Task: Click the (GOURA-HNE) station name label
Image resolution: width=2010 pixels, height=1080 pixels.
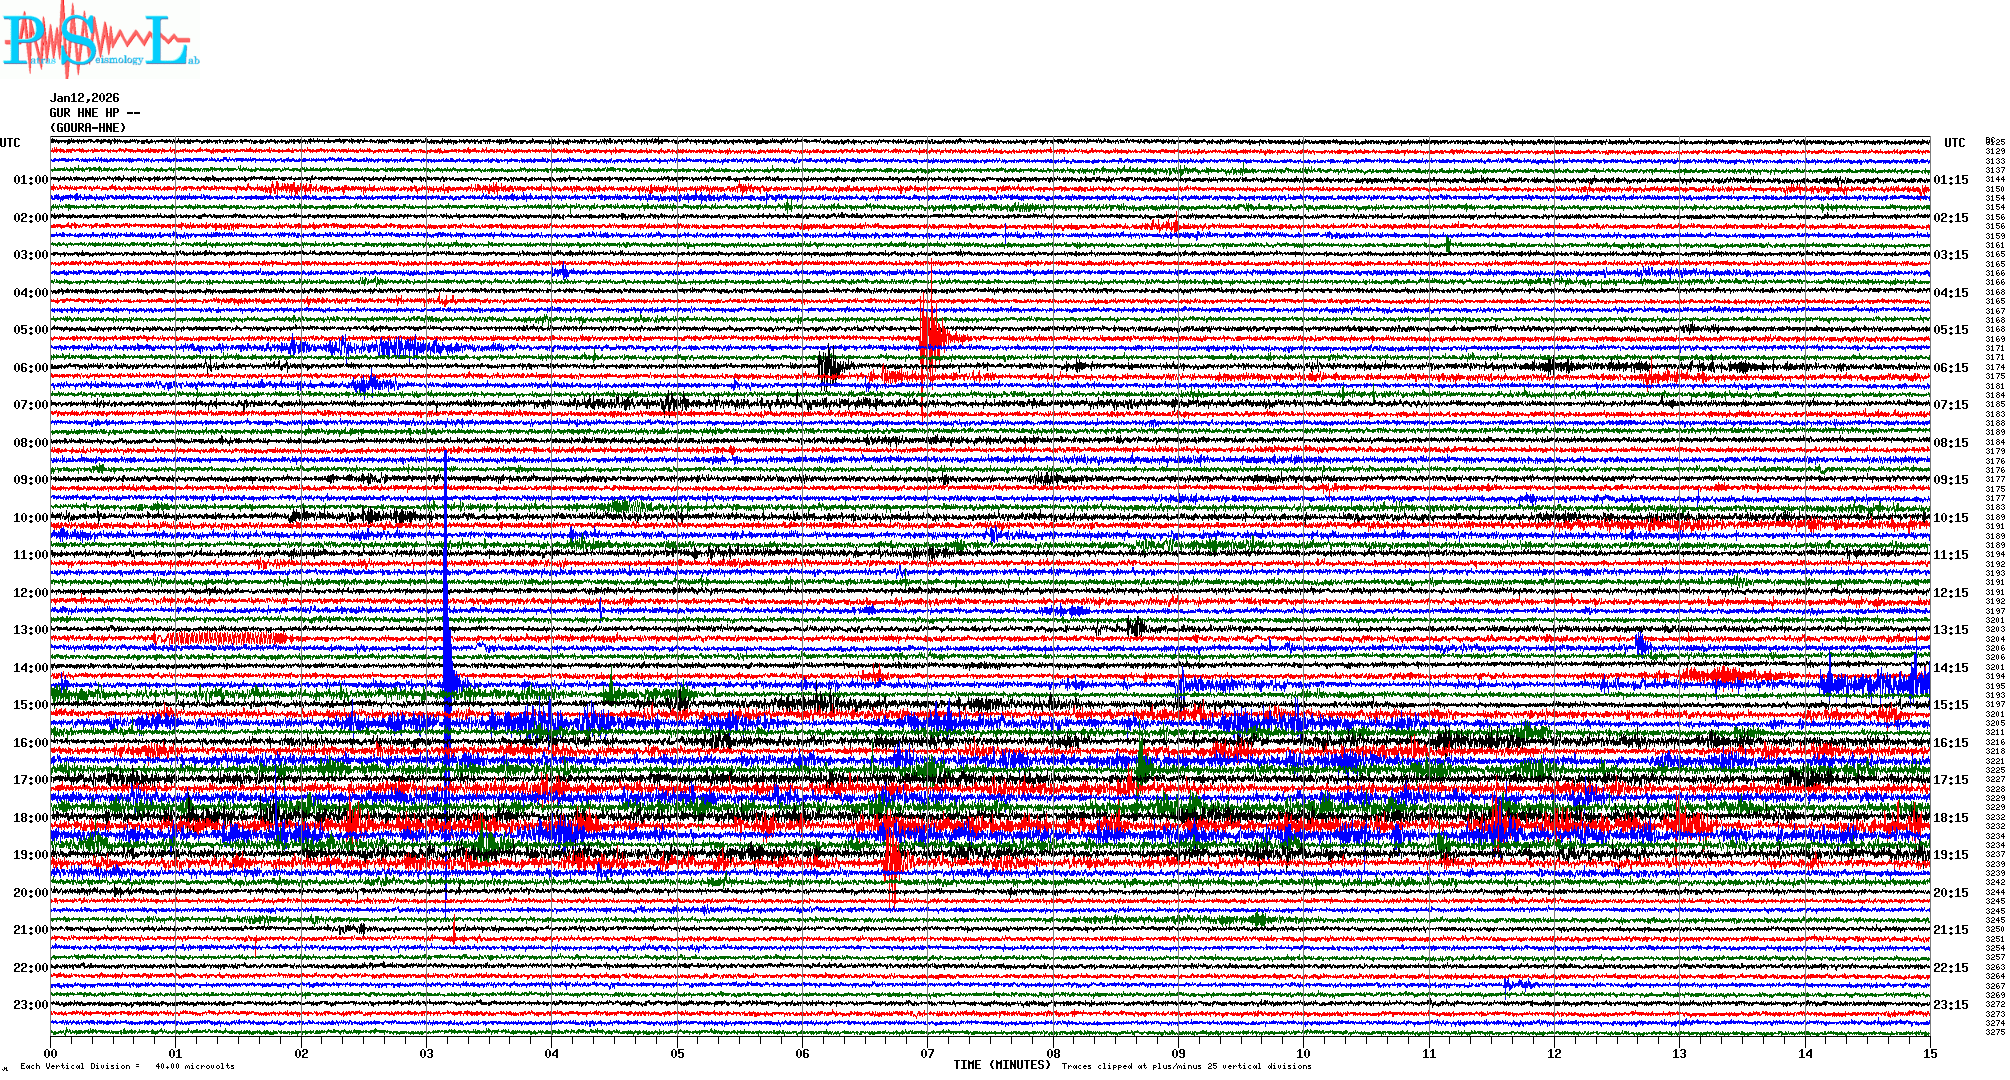Action: [88, 128]
